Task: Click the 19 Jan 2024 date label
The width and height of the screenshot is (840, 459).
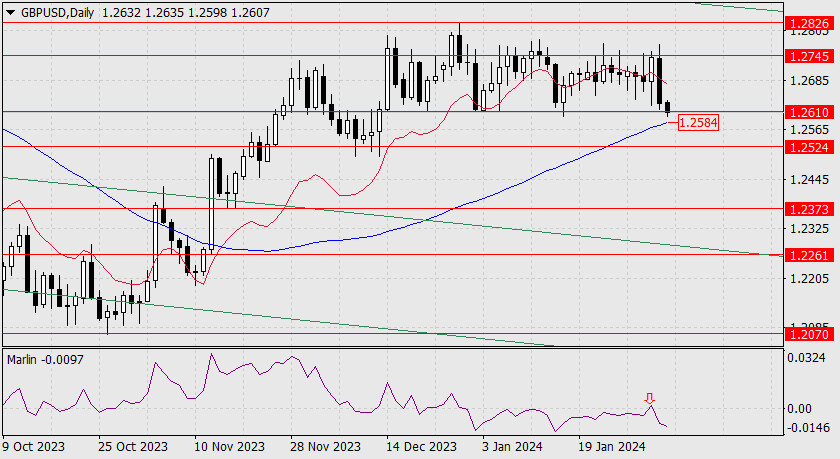Action: pos(612,446)
